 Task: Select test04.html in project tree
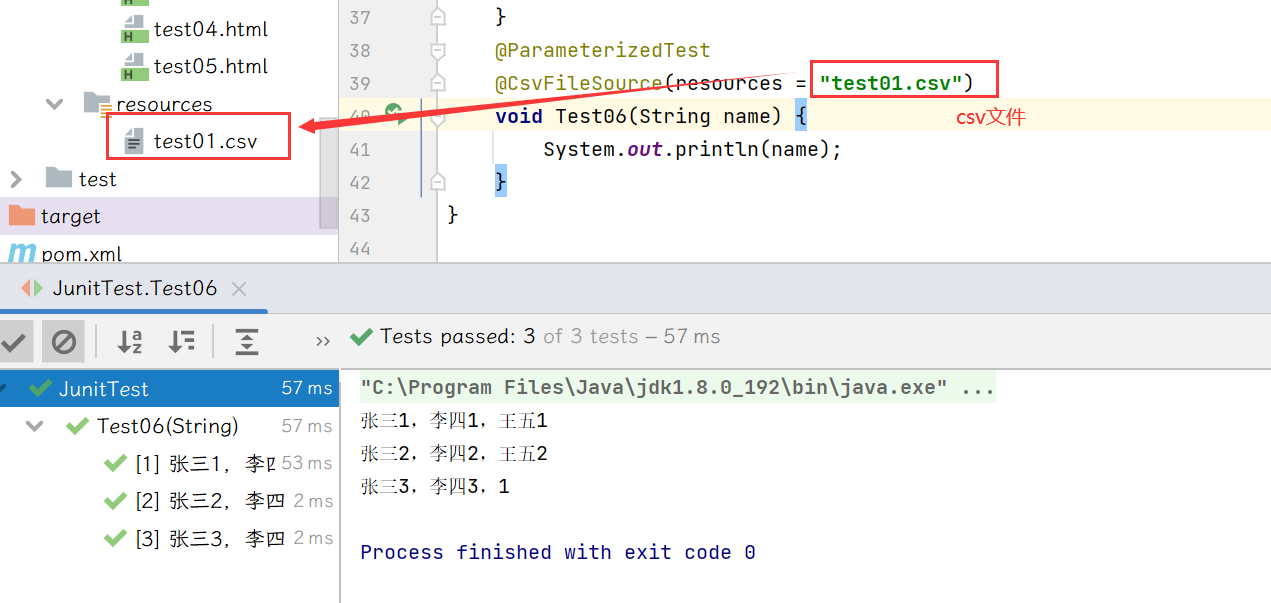[210, 29]
